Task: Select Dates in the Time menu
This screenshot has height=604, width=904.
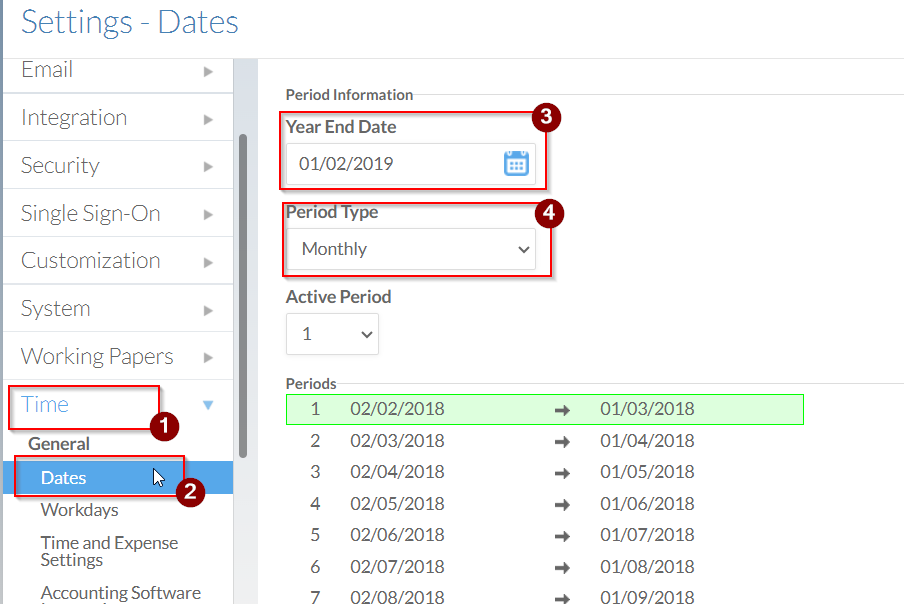Action: [64, 478]
